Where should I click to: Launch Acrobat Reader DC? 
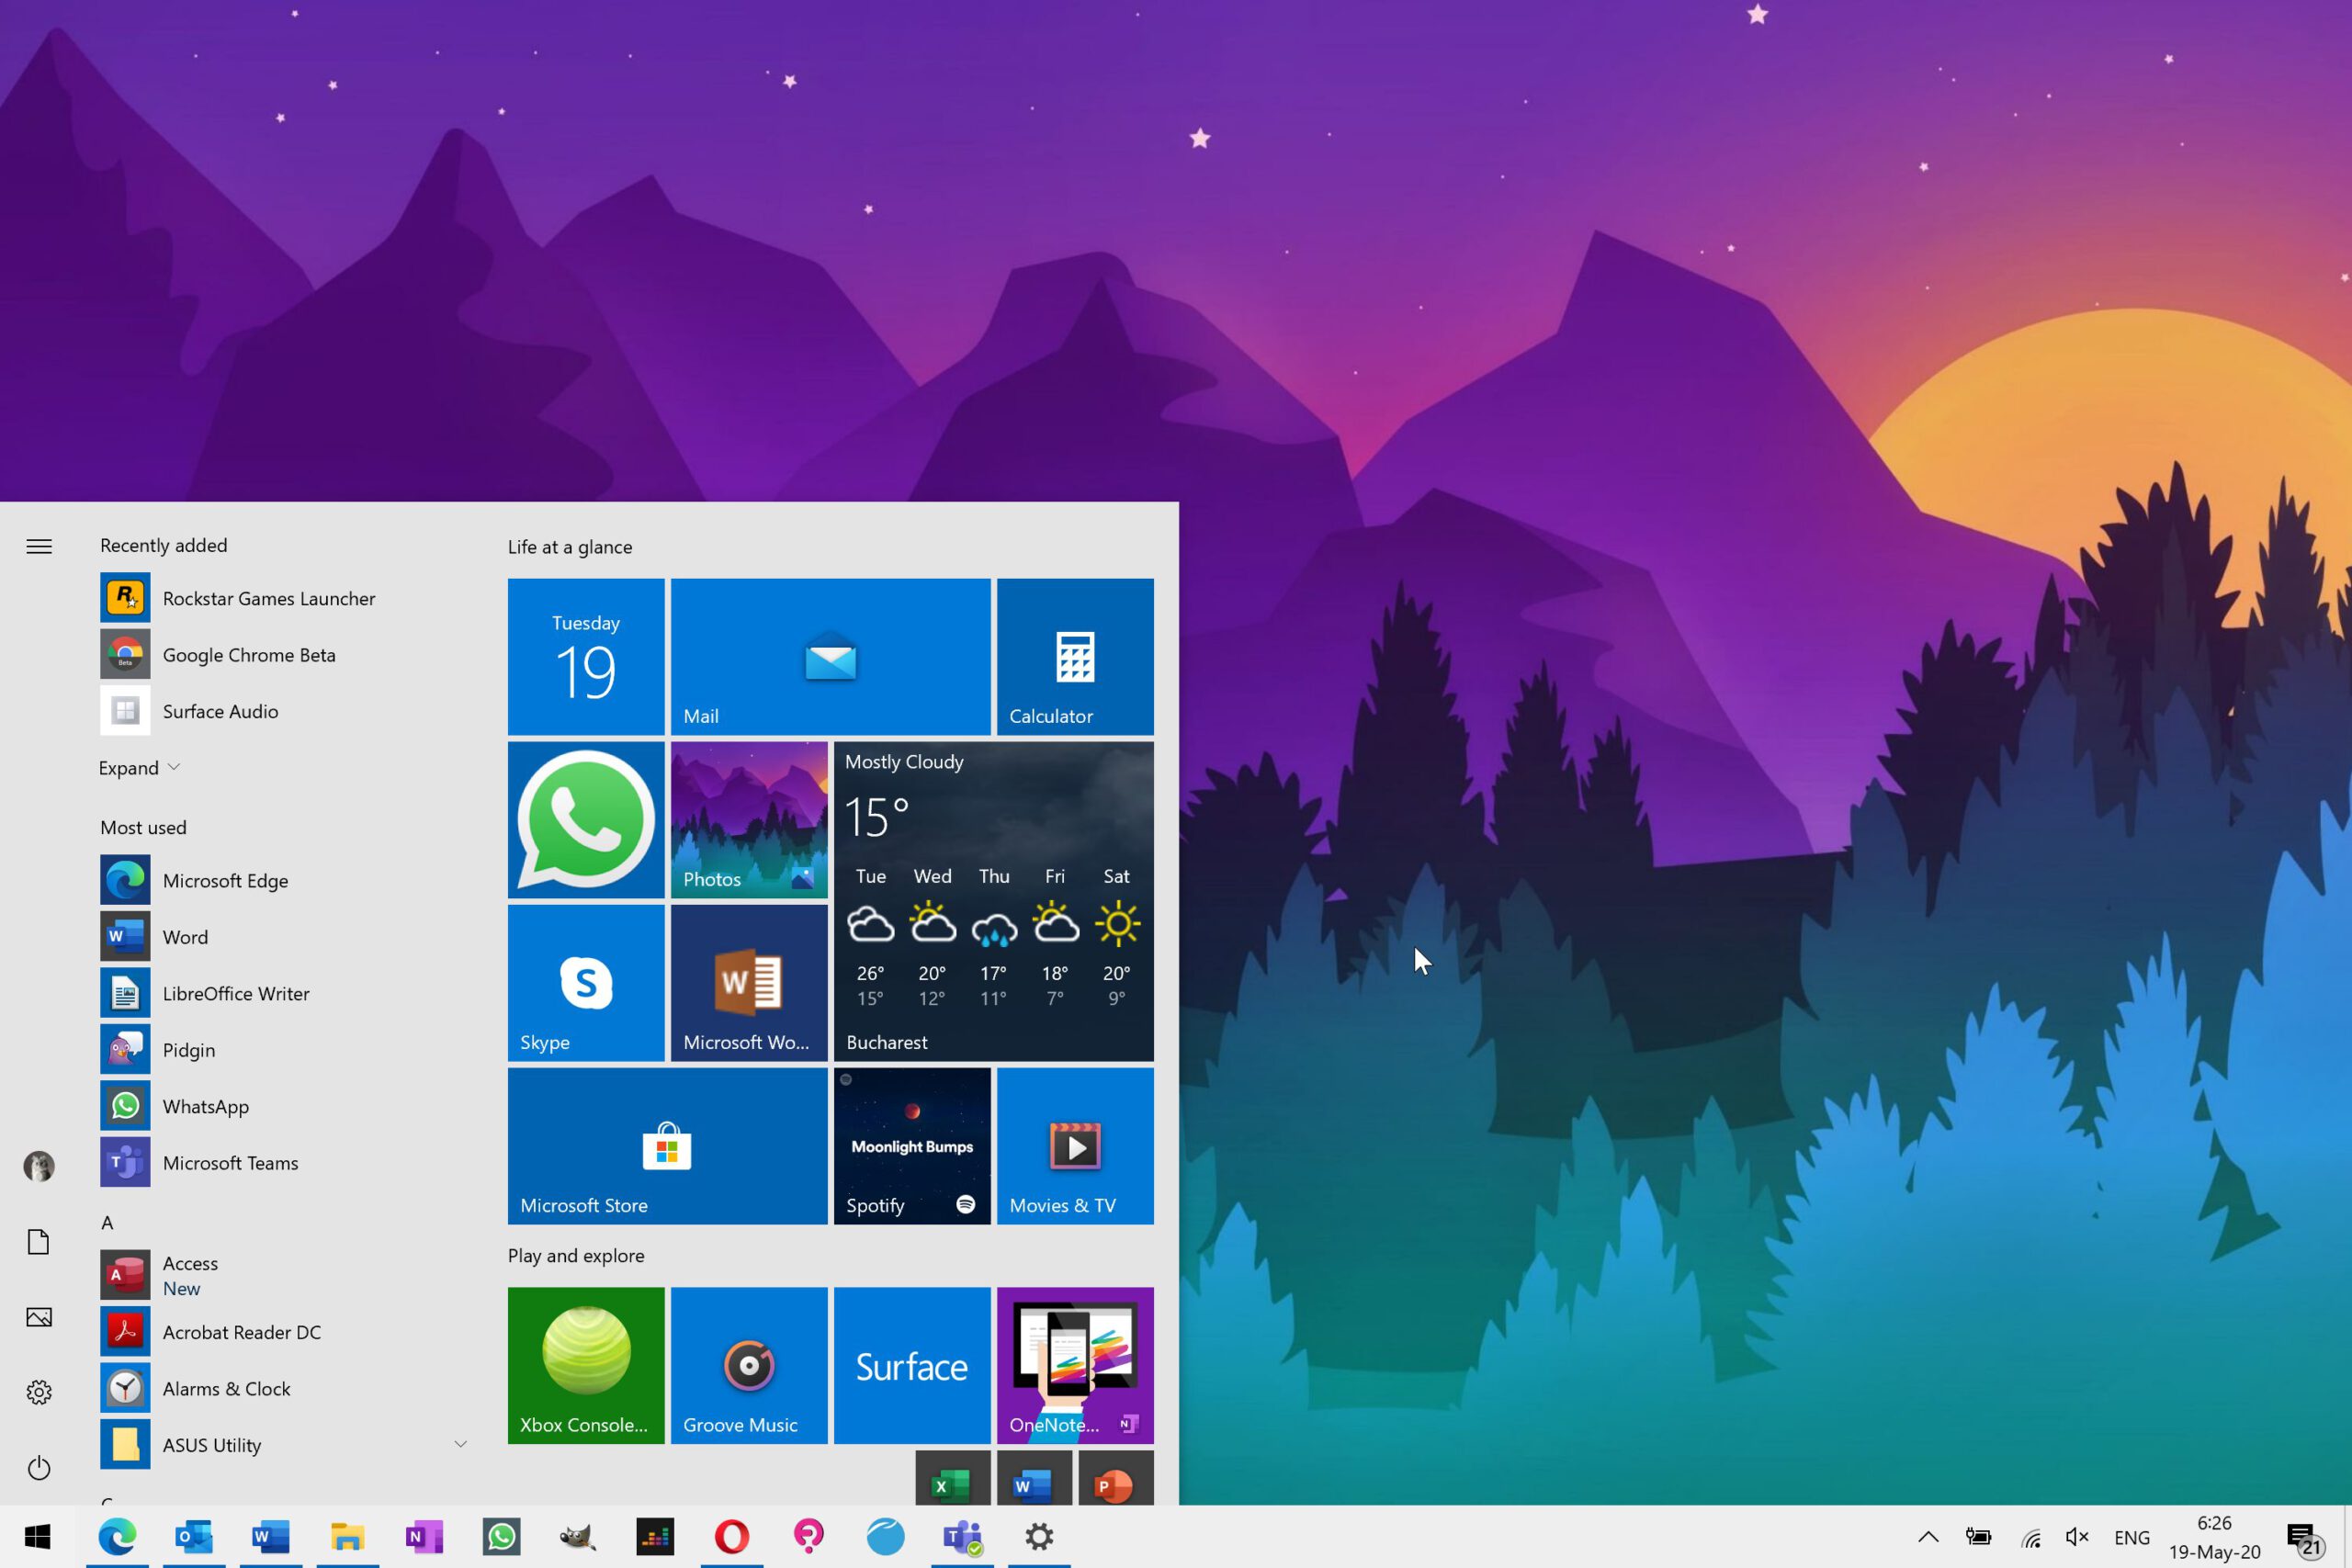coord(284,1332)
